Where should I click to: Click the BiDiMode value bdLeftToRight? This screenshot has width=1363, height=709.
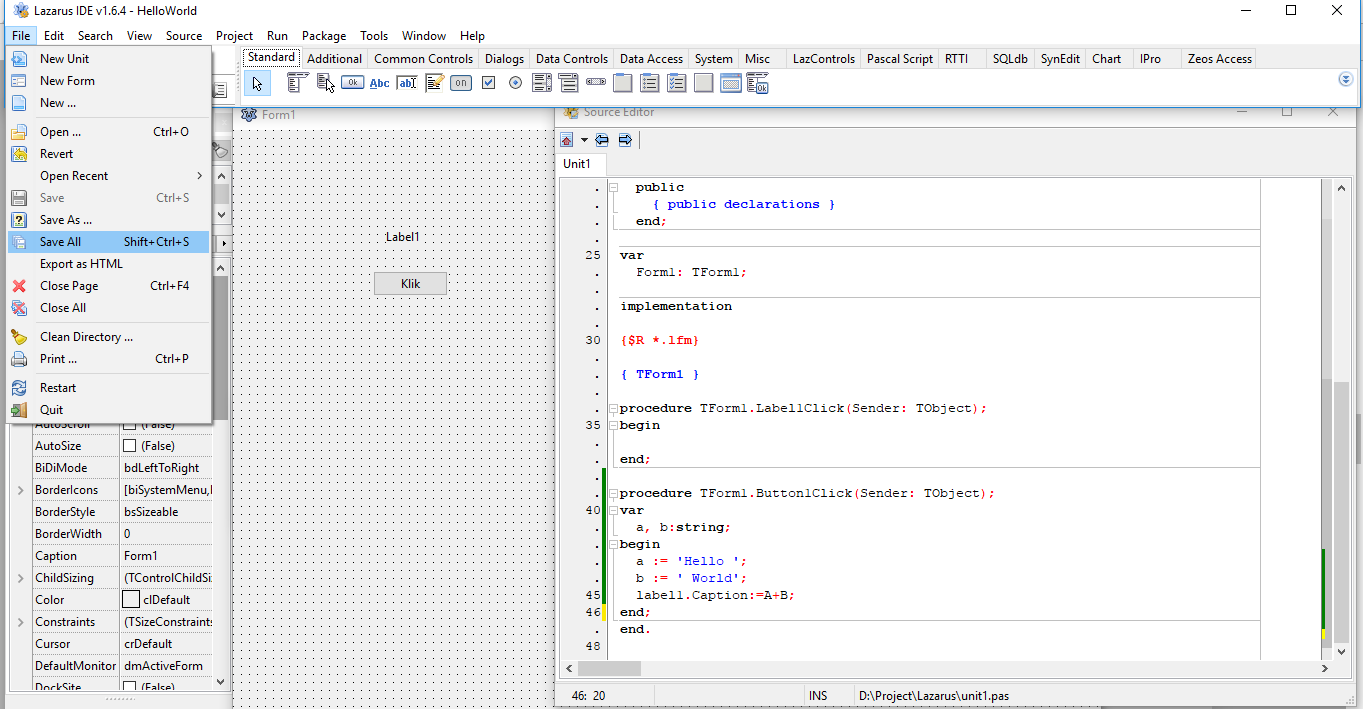[x=166, y=468]
